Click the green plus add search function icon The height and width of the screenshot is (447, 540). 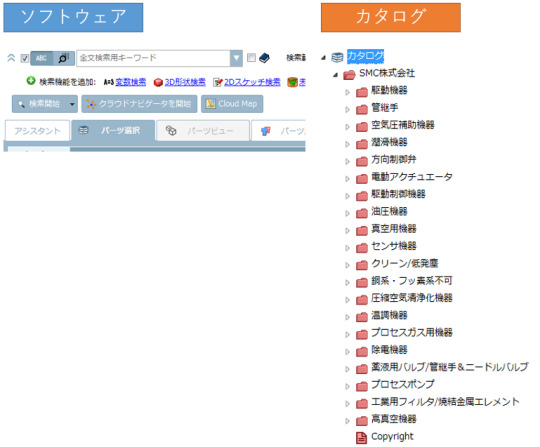[31, 81]
